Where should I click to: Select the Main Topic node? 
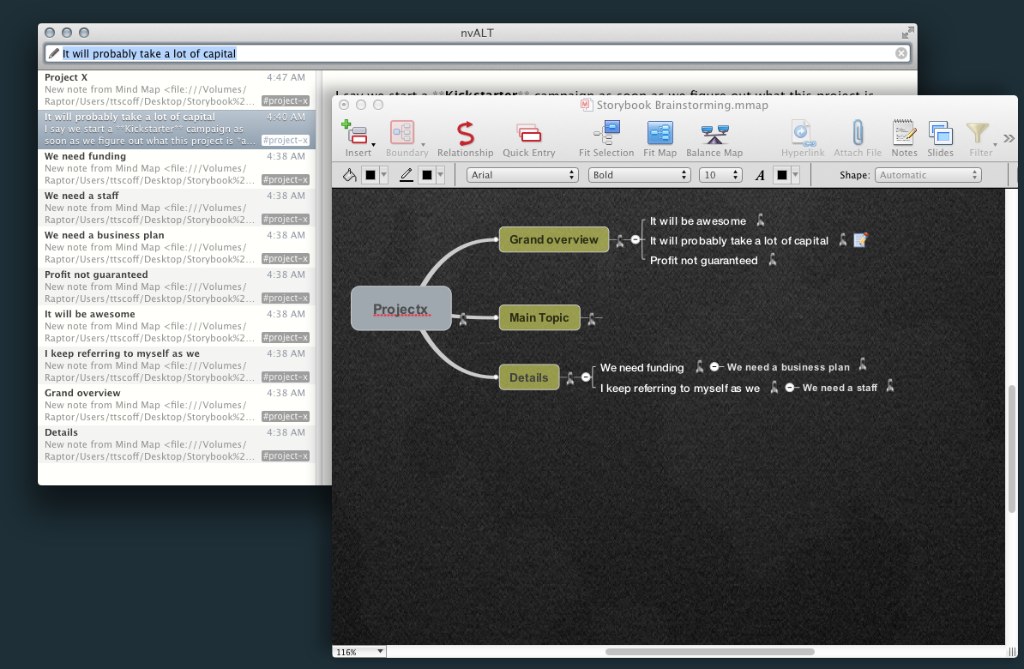click(x=539, y=318)
